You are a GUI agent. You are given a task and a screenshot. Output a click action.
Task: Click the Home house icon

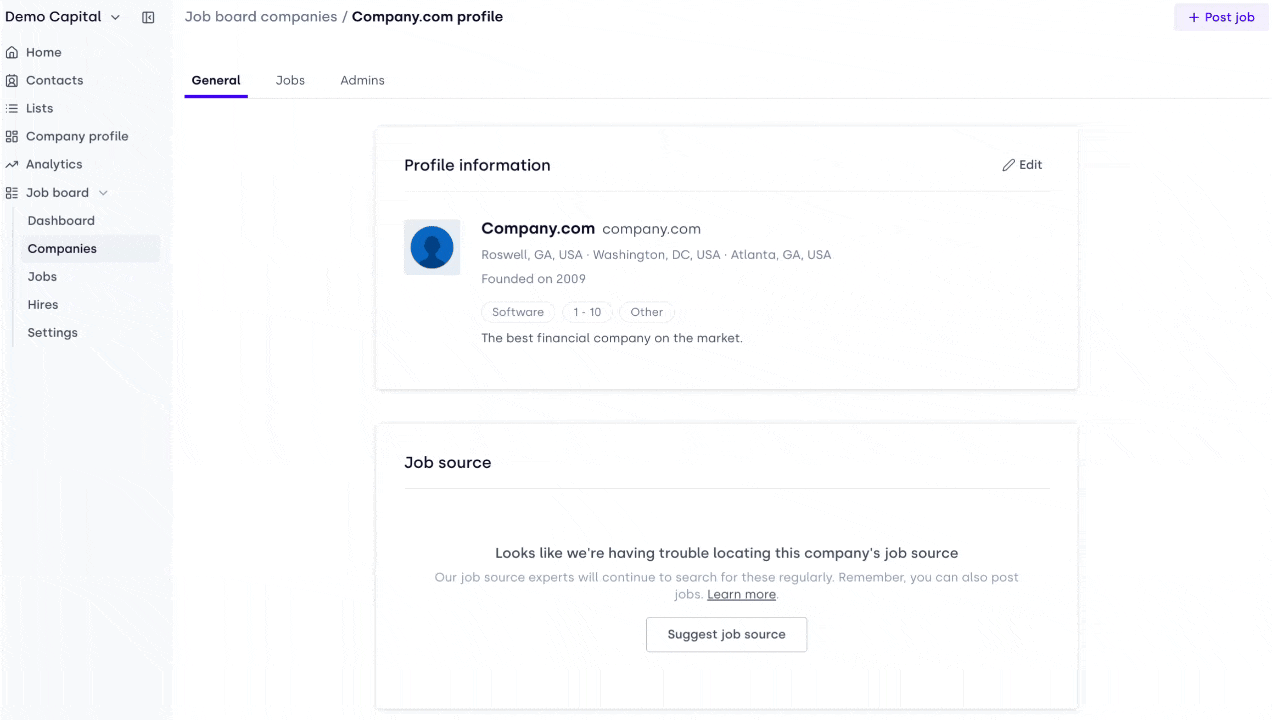click(x=12, y=52)
